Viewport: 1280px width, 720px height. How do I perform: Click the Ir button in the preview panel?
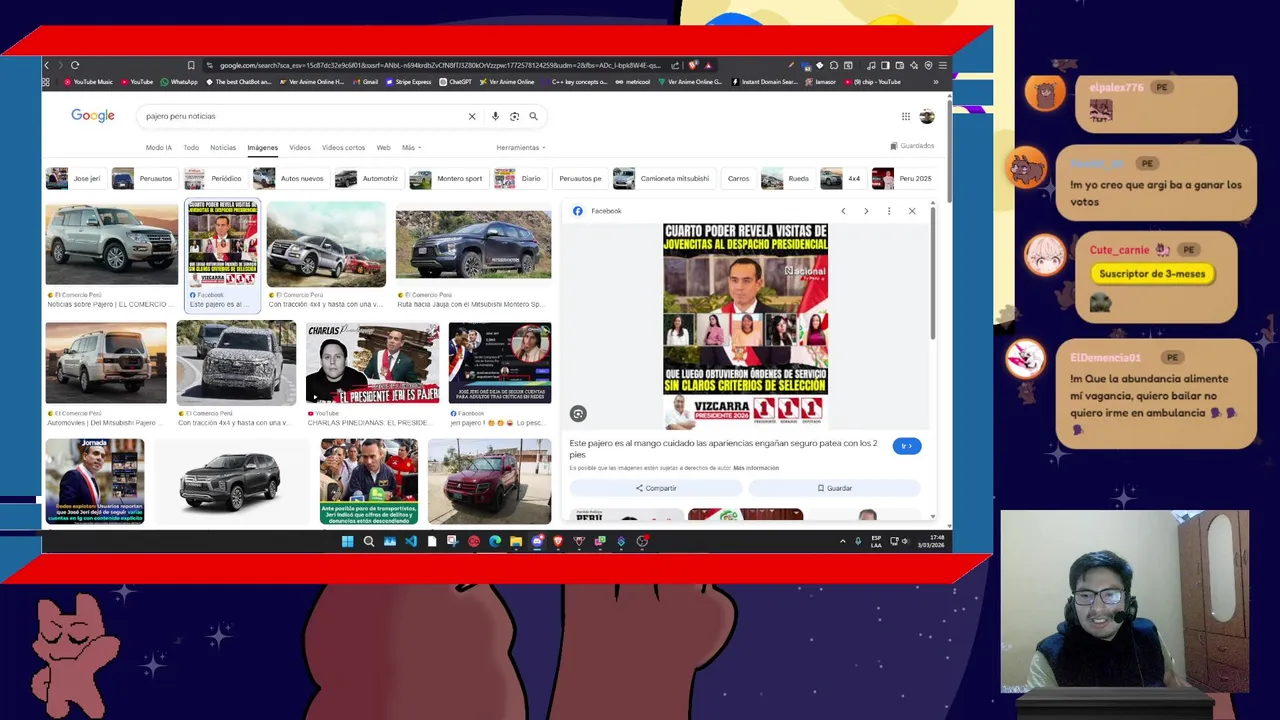point(906,446)
